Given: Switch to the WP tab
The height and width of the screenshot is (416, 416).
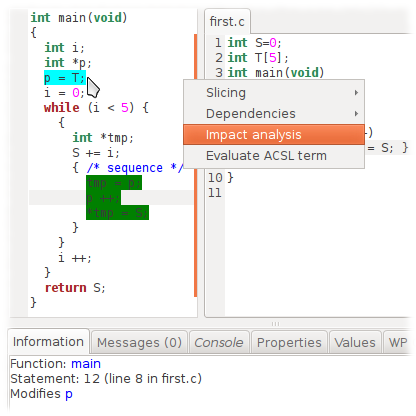Looking at the screenshot, I should (398, 342).
